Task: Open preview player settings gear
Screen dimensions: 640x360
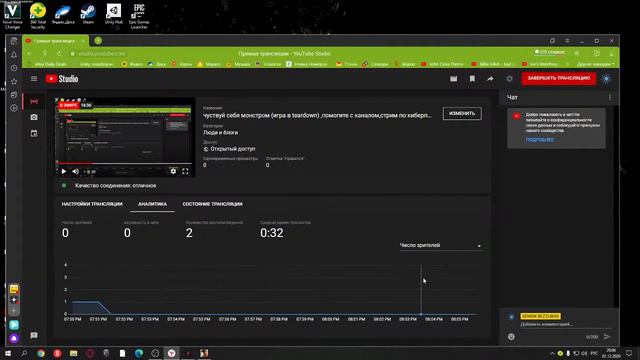Action: coord(173,171)
